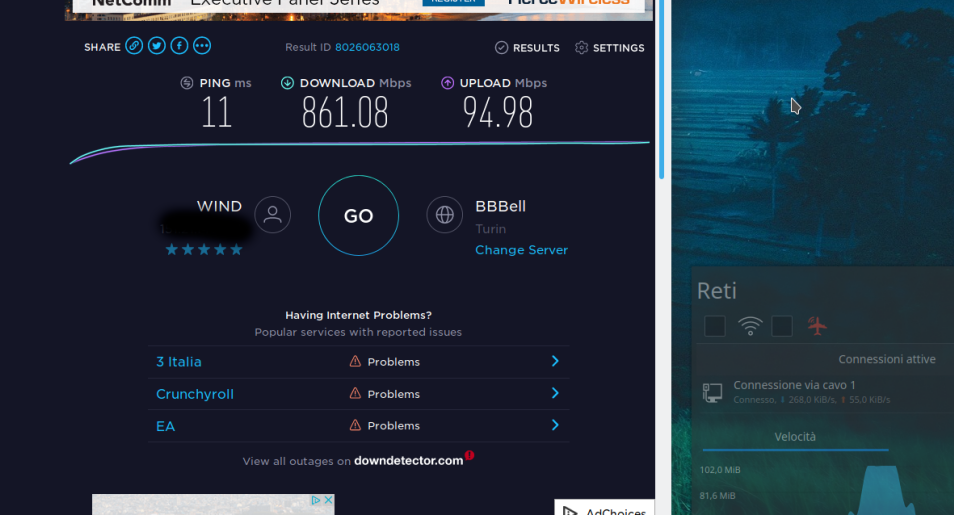Click the 102,0 MiB graph axis label

tap(720, 470)
